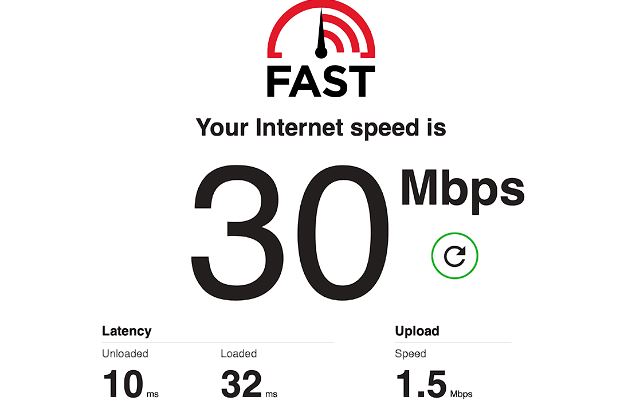The width and height of the screenshot is (627, 408).
Task: Select the 10 ms unloaded latency value
Action: pos(130,384)
